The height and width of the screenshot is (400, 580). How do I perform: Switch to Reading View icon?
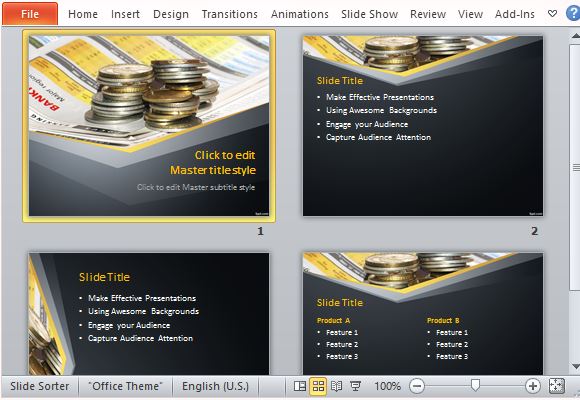click(x=336, y=386)
